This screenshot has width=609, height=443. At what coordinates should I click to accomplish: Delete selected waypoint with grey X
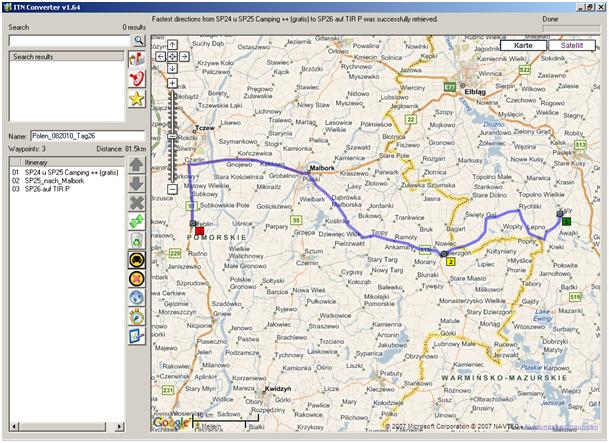coord(137,203)
